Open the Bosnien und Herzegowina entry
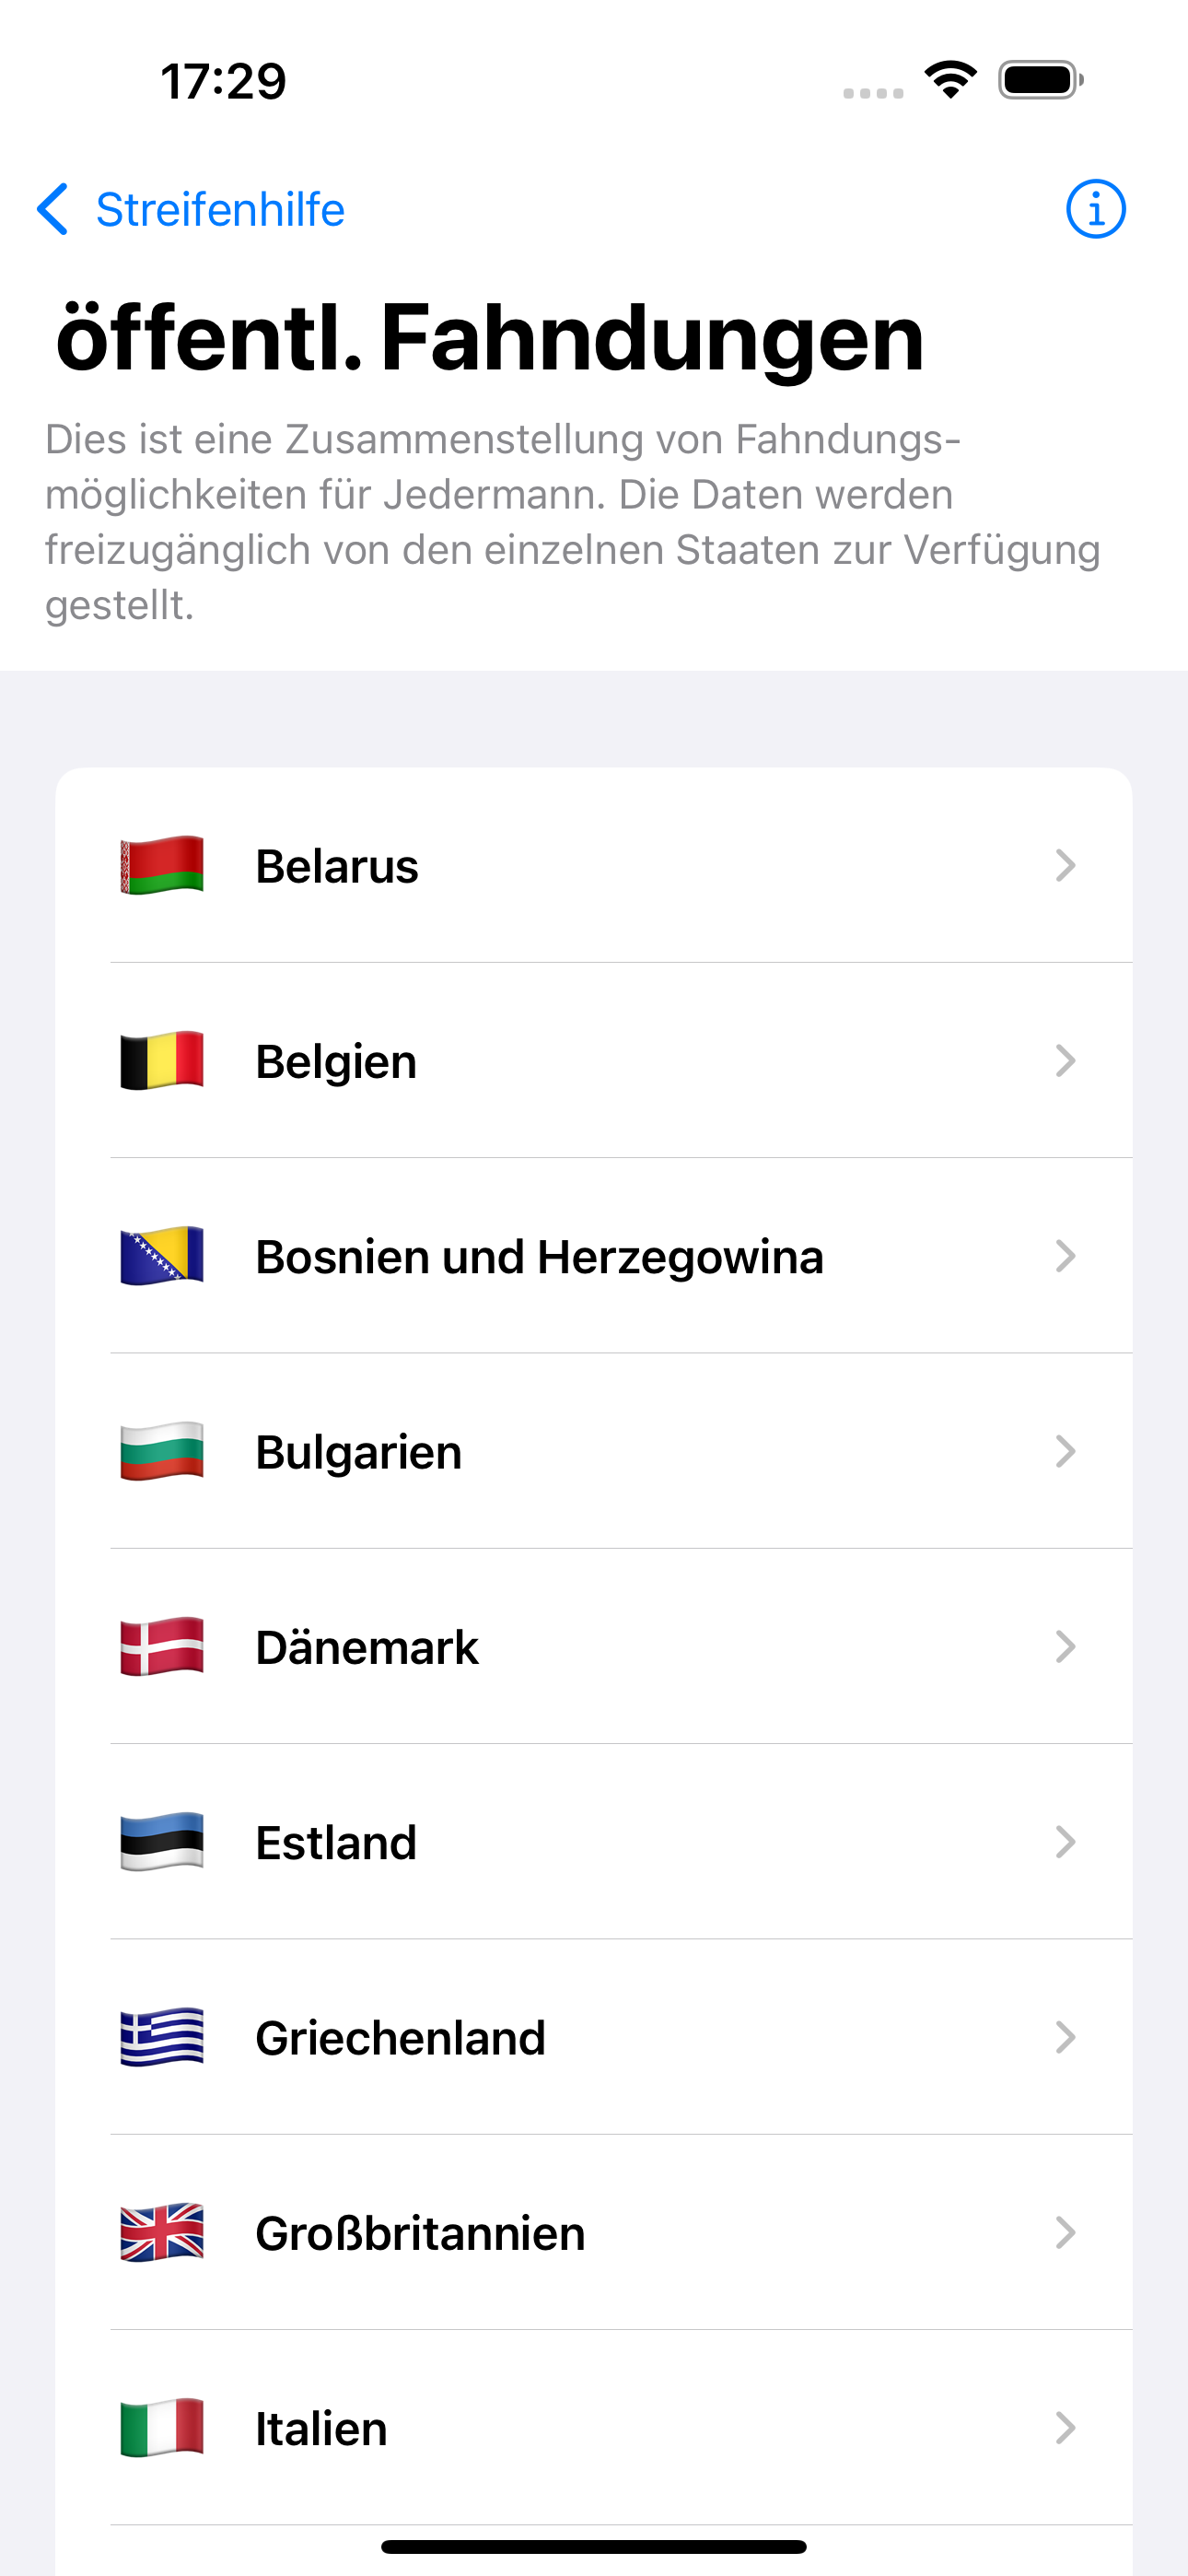The image size is (1188, 2576). pos(594,1256)
